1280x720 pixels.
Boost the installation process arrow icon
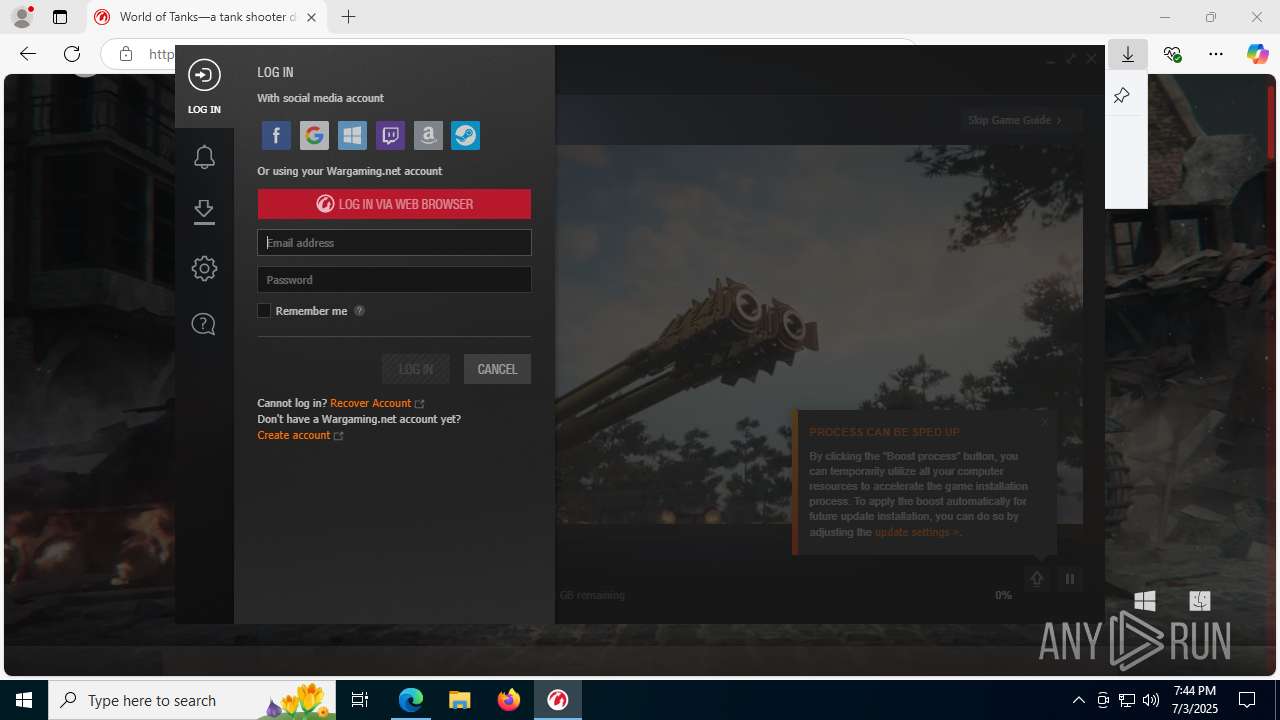click(x=1037, y=579)
